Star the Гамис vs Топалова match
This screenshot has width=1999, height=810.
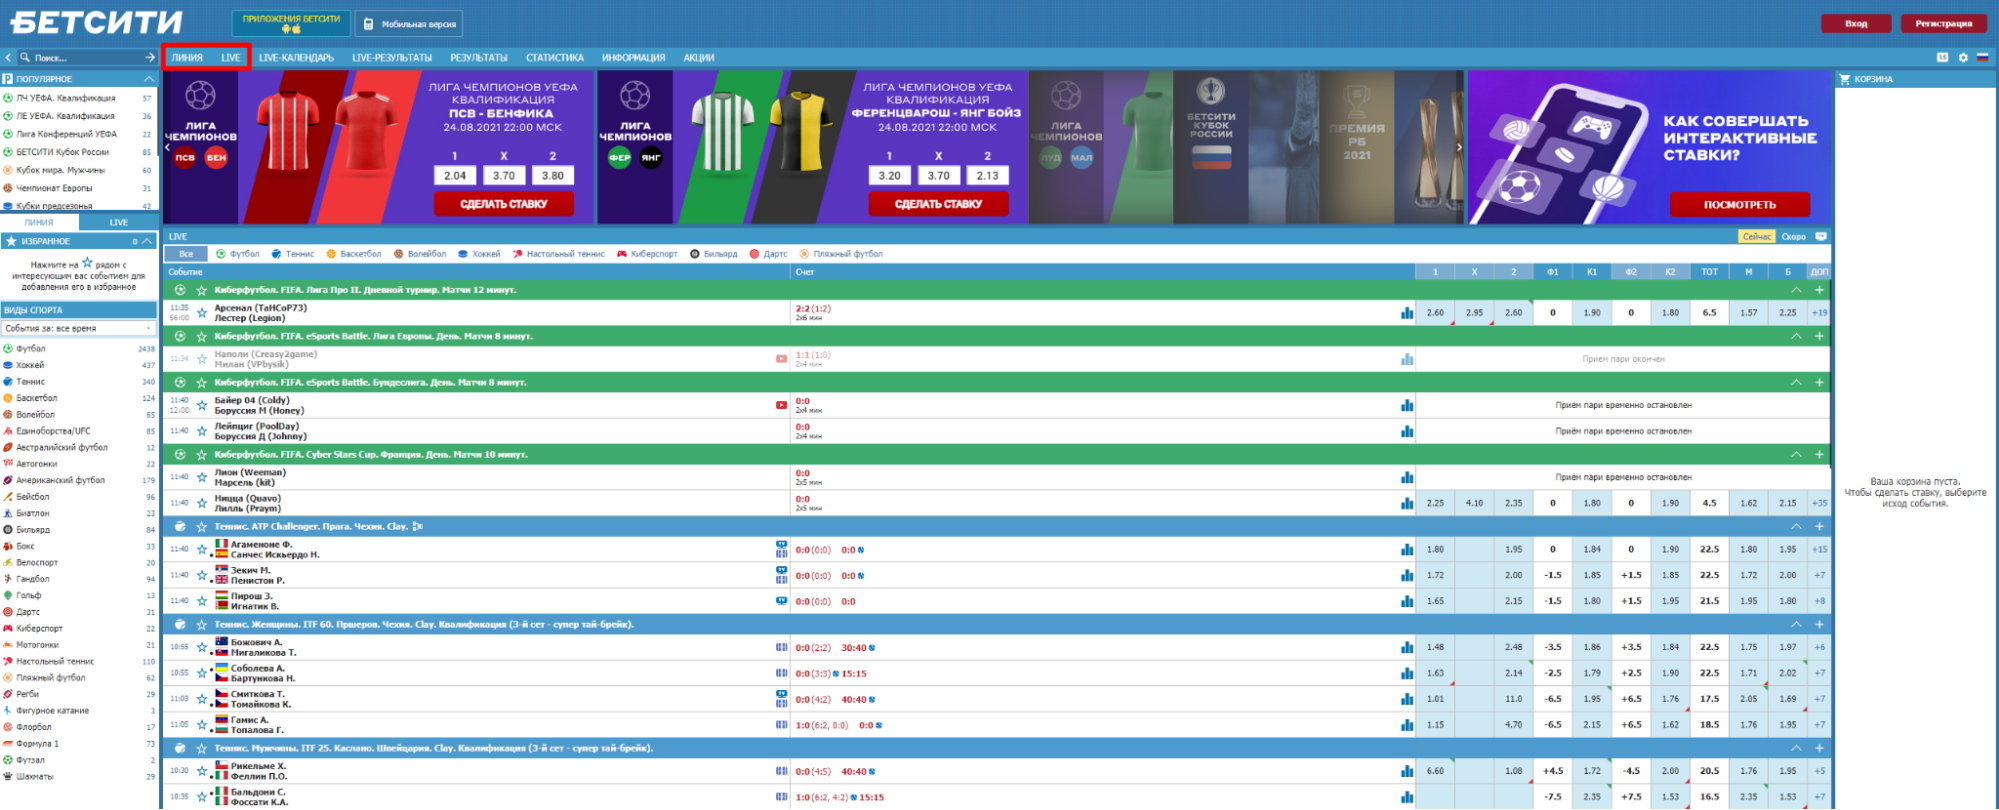[202, 725]
